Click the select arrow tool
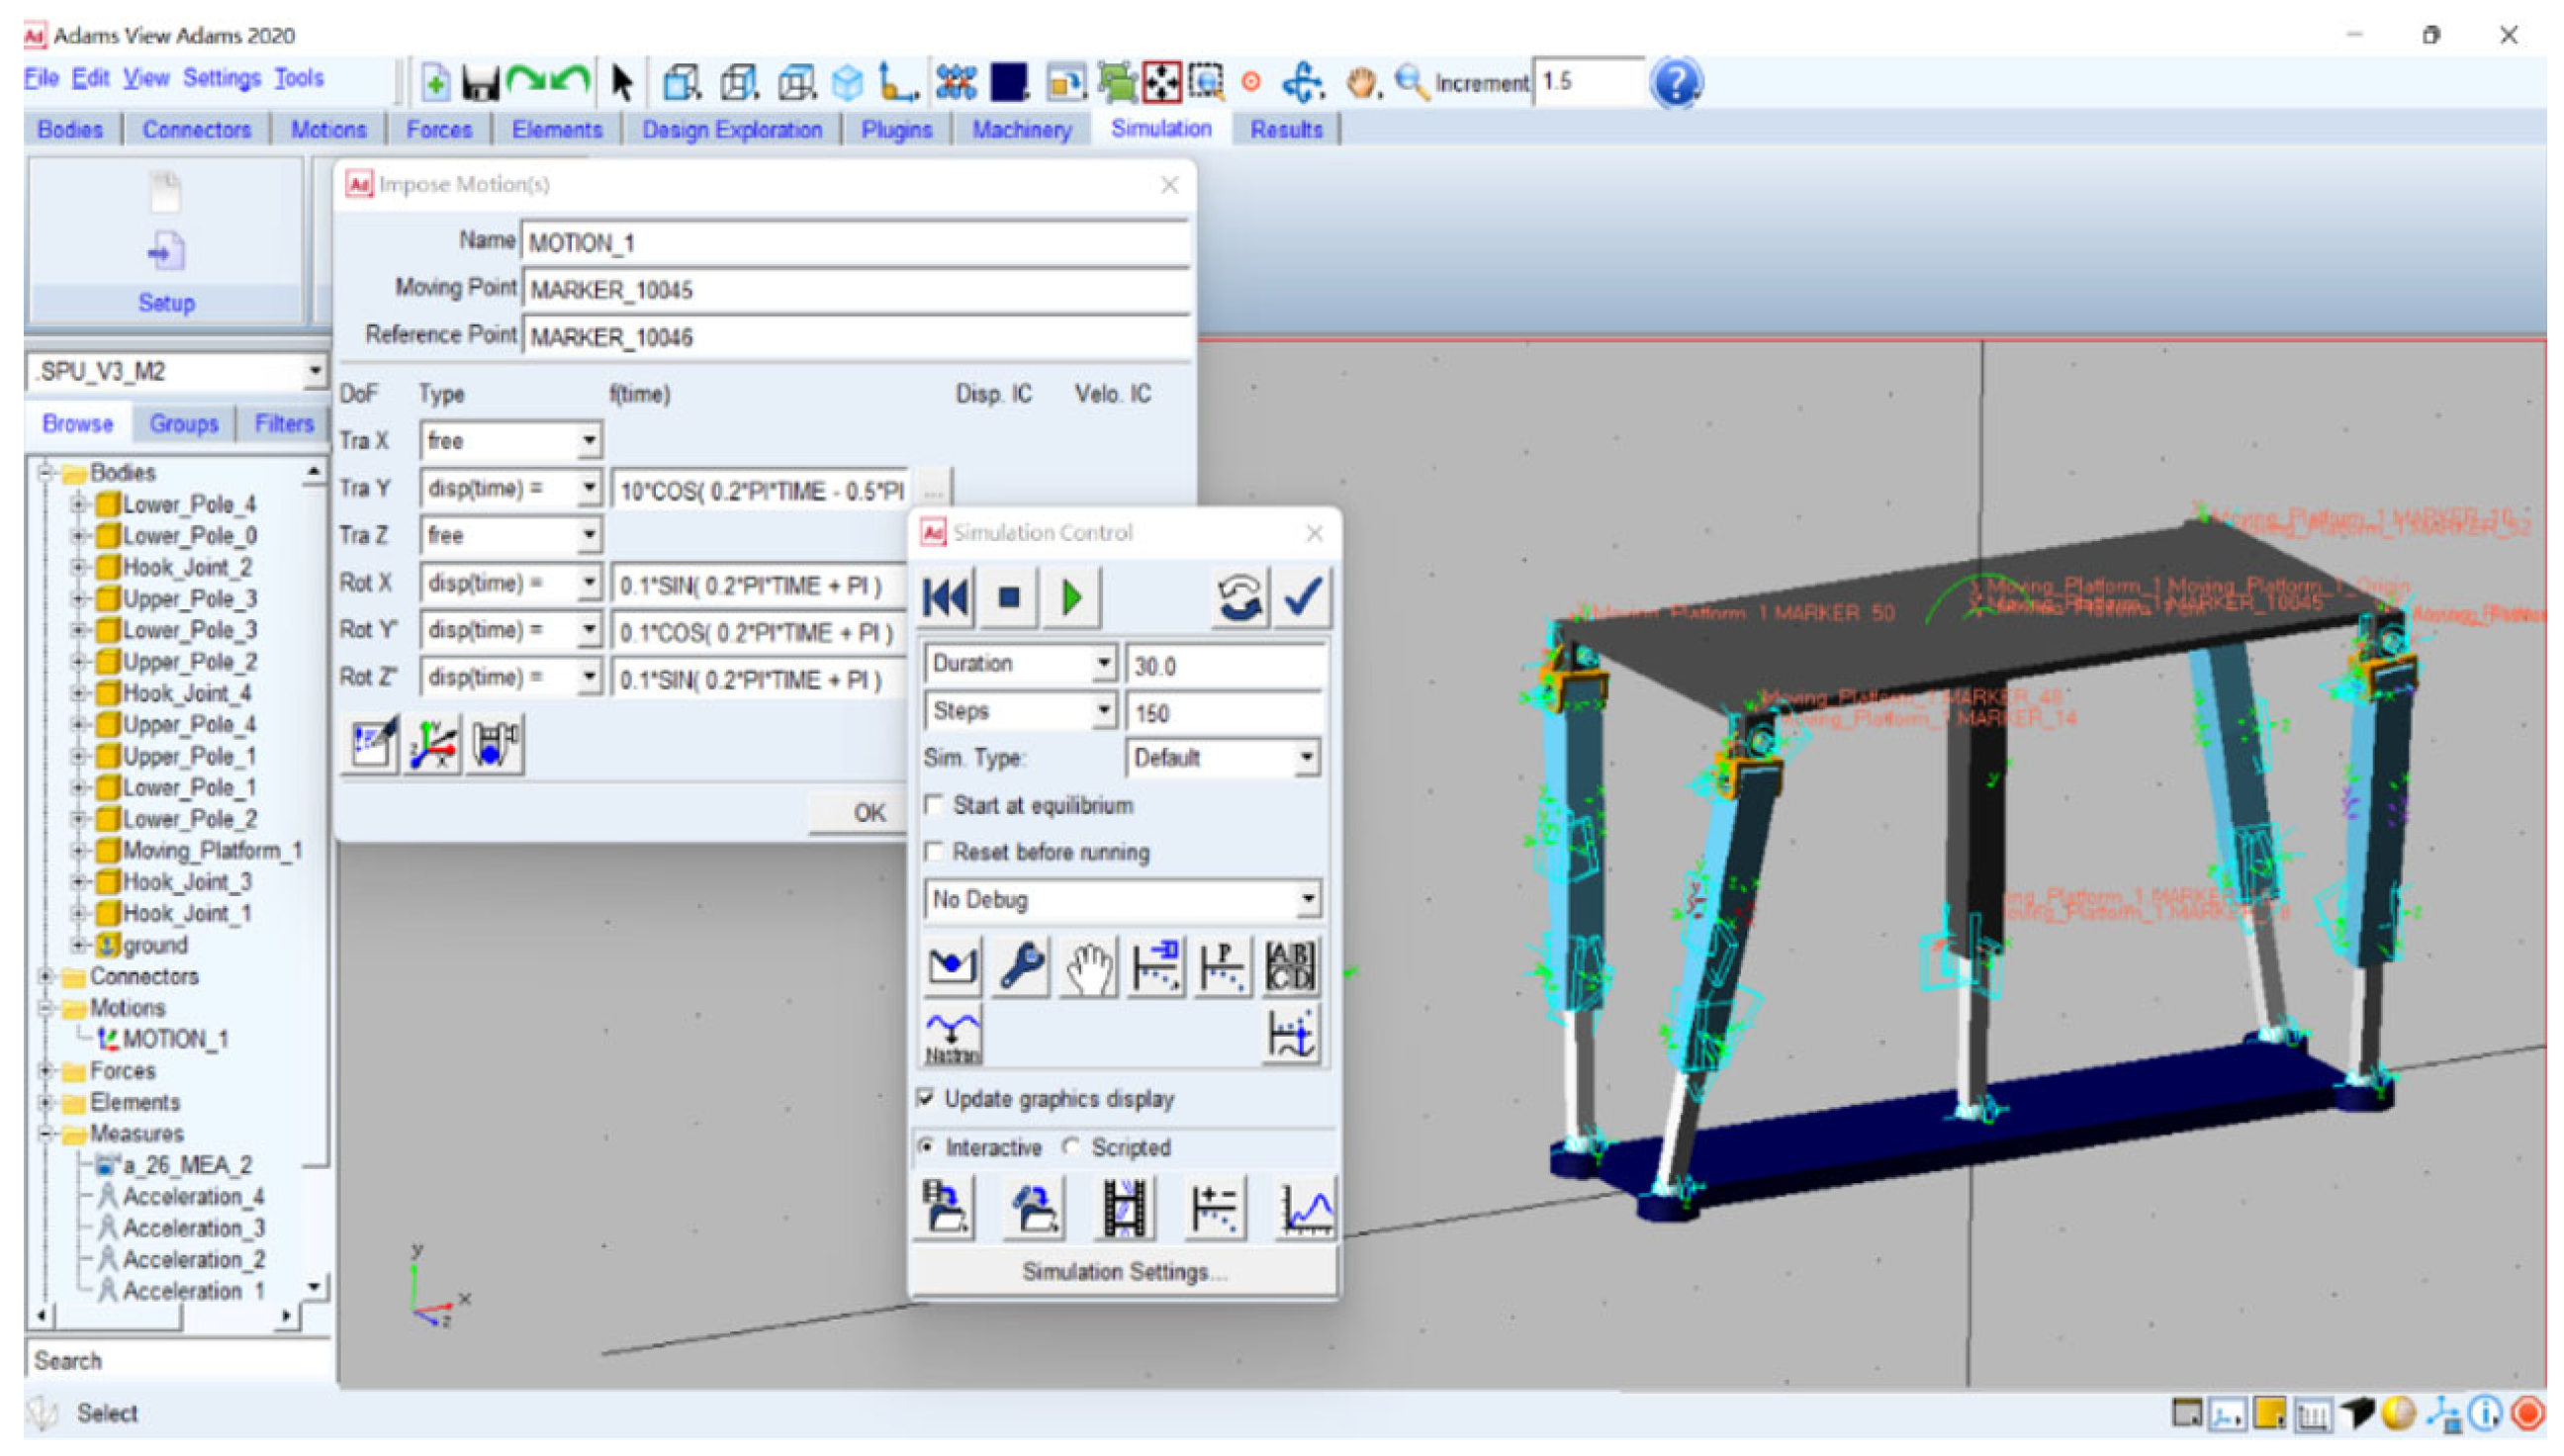The width and height of the screenshot is (2564, 1456). (621, 83)
